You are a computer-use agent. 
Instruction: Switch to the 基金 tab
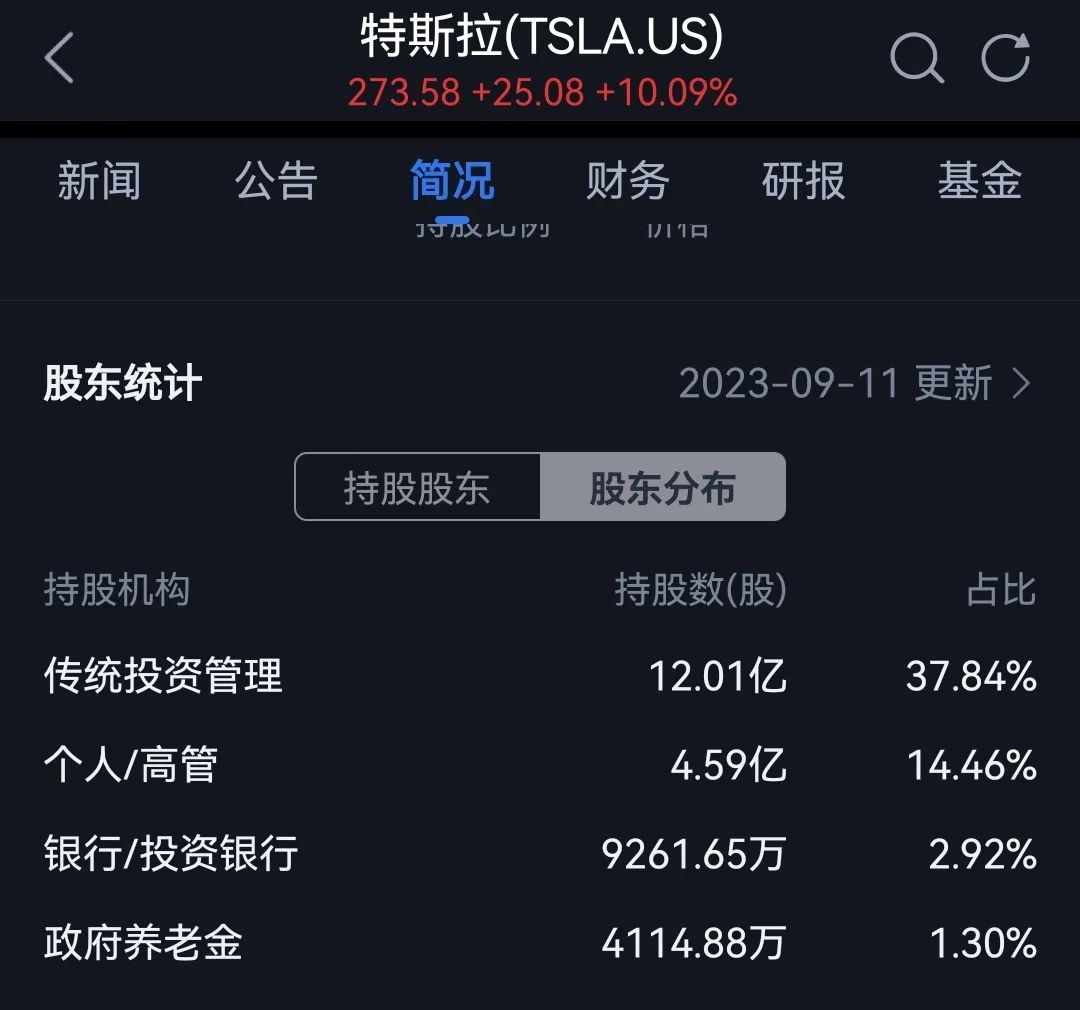pyautogui.click(x=979, y=182)
